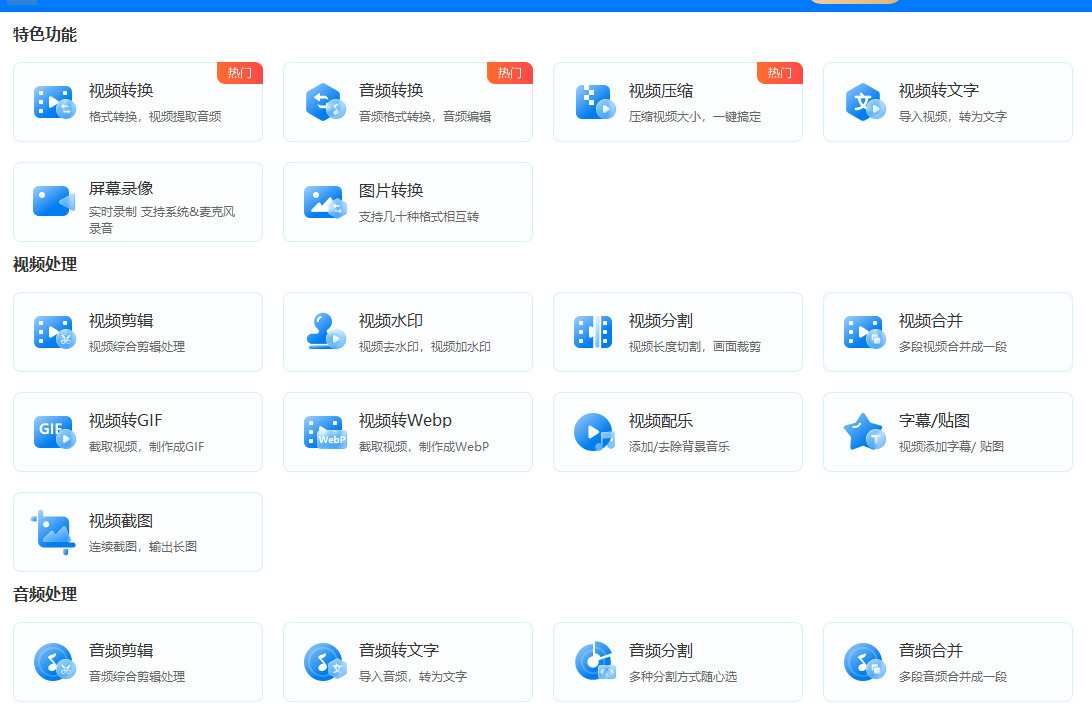Select the 音频合并 card title
The width and height of the screenshot is (1092, 710).
pos(931,651)
